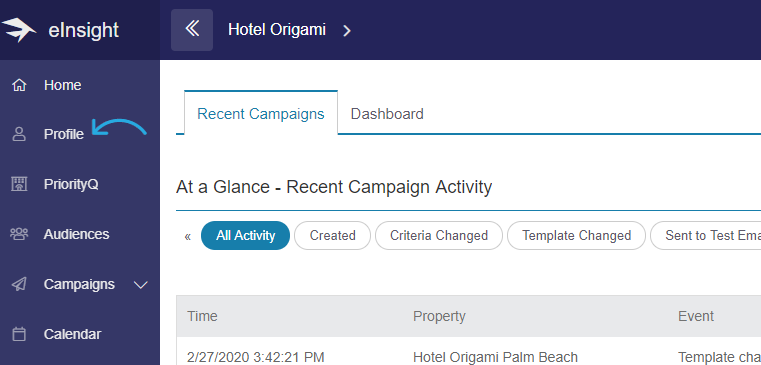Switch to the Dashboard tab

pyautogui.click(x=387, y=114)
